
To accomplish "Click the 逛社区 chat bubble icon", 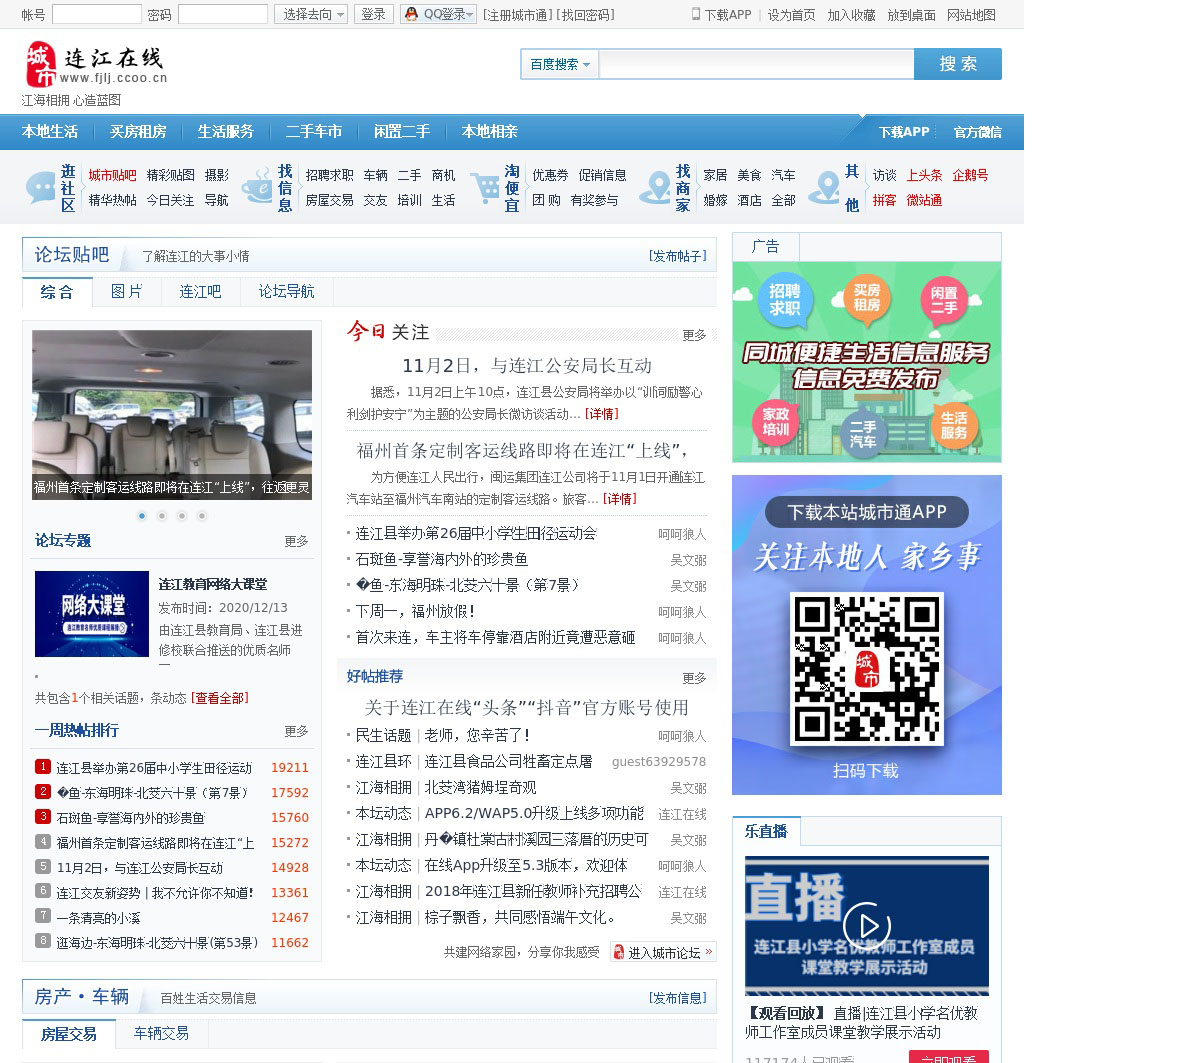I will pos(41,187).
